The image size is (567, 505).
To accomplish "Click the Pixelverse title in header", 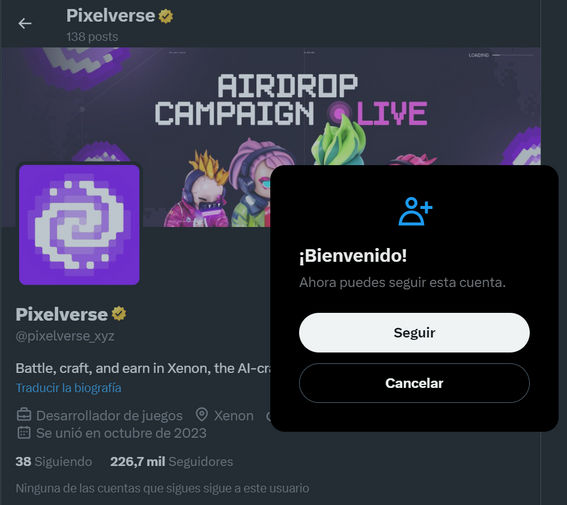I will [111, 16].
